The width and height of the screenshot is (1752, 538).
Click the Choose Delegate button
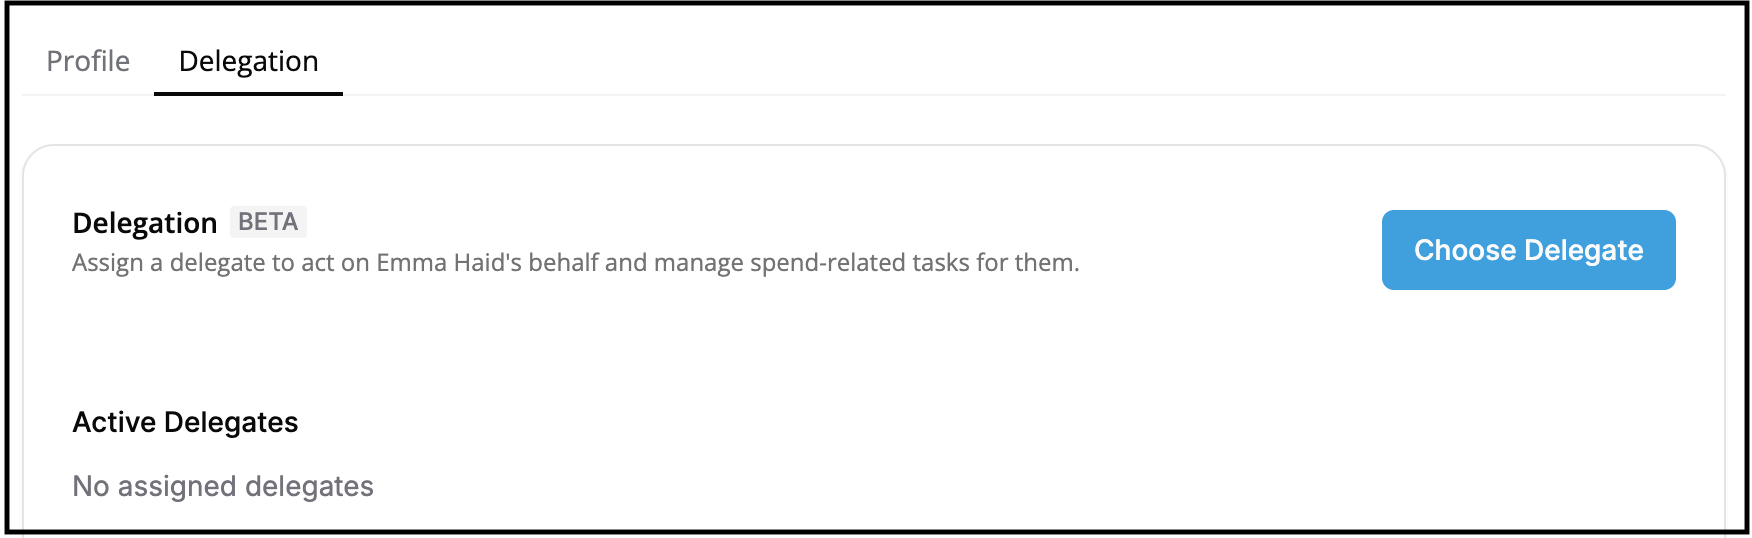click(1527, 250)
